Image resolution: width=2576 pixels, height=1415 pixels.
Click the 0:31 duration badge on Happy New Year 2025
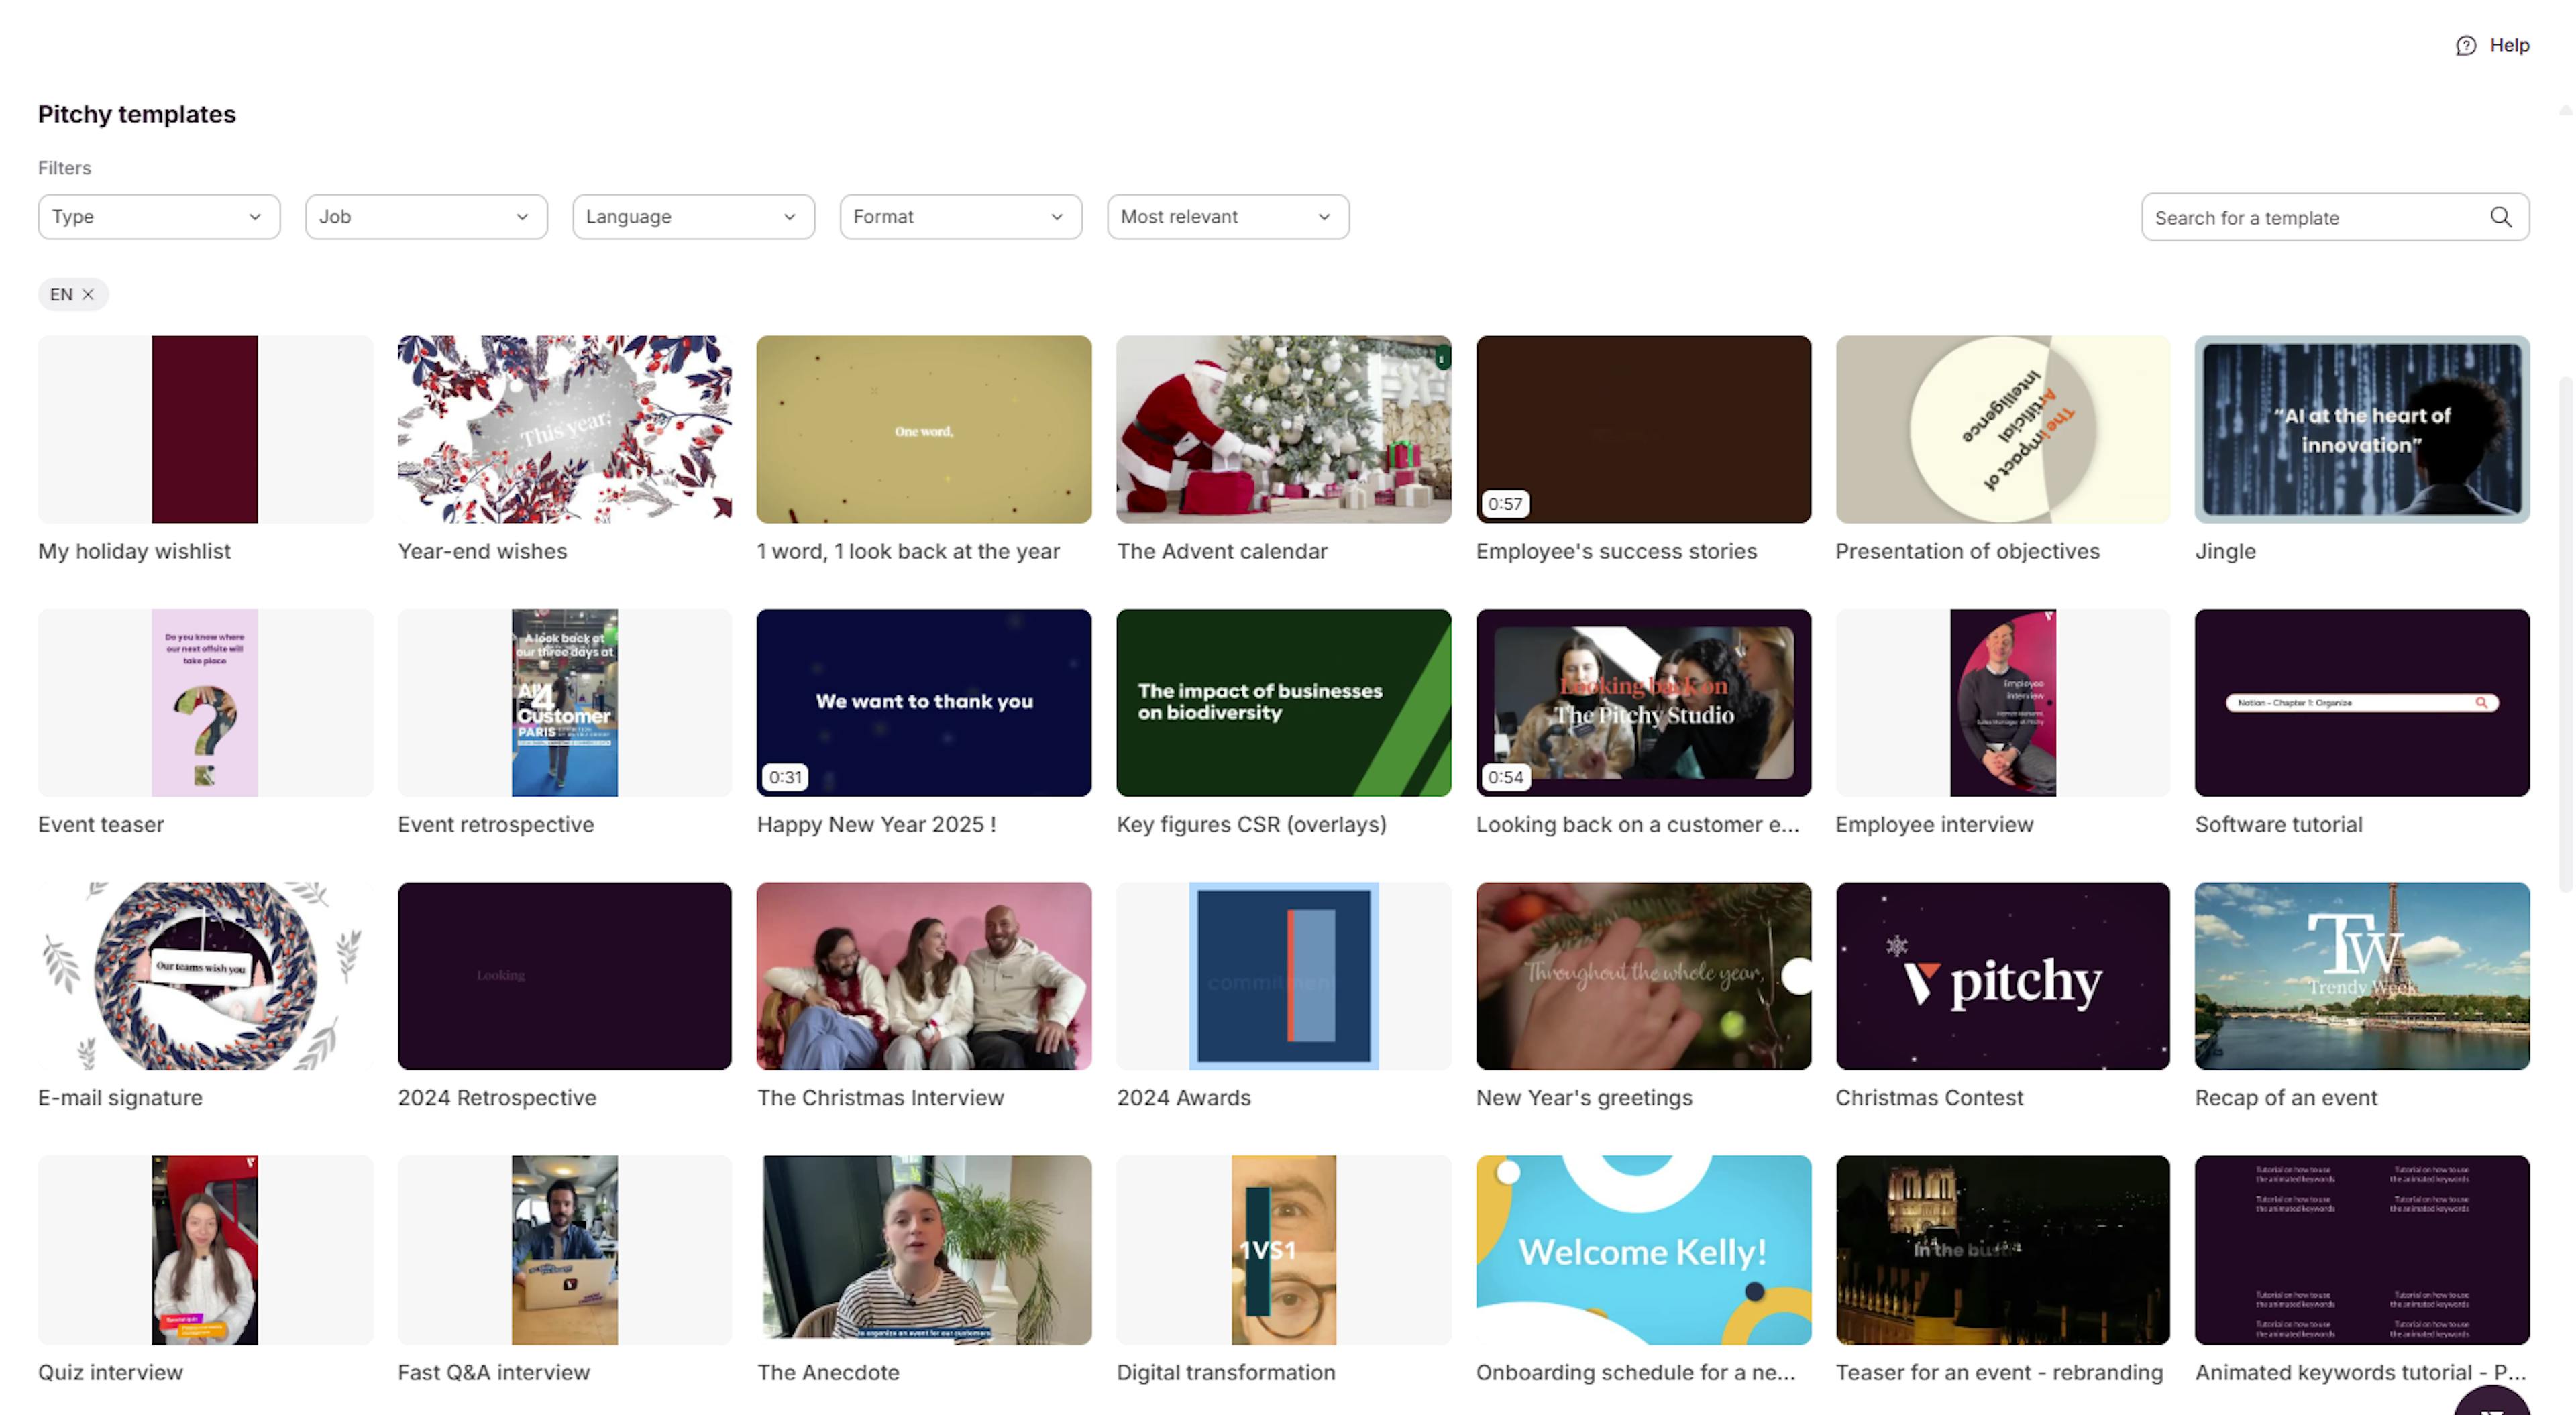(x=786, y=776)
